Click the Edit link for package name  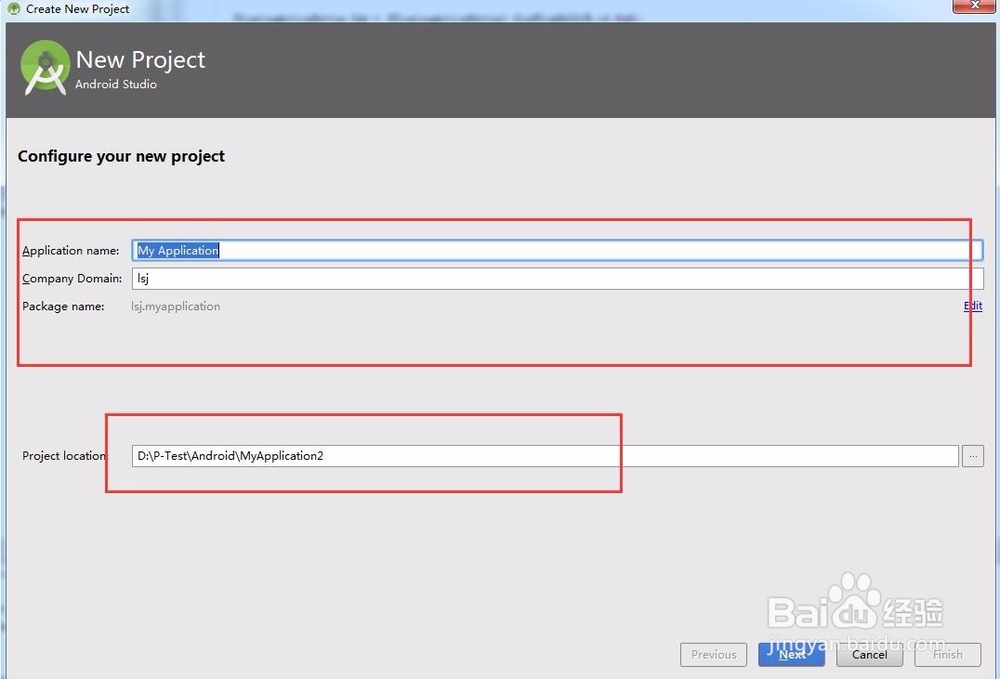pos(973,306)
